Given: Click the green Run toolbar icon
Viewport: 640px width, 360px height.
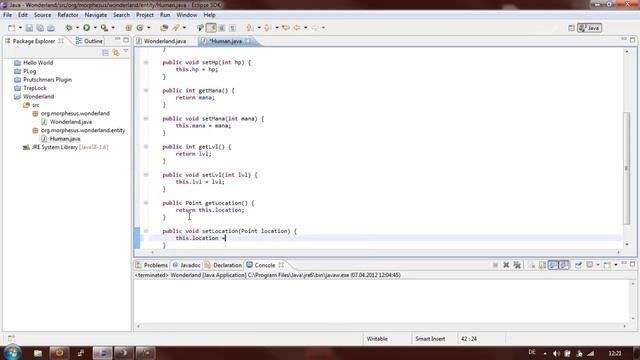Looking at the screenshot, I should point(87,28).
